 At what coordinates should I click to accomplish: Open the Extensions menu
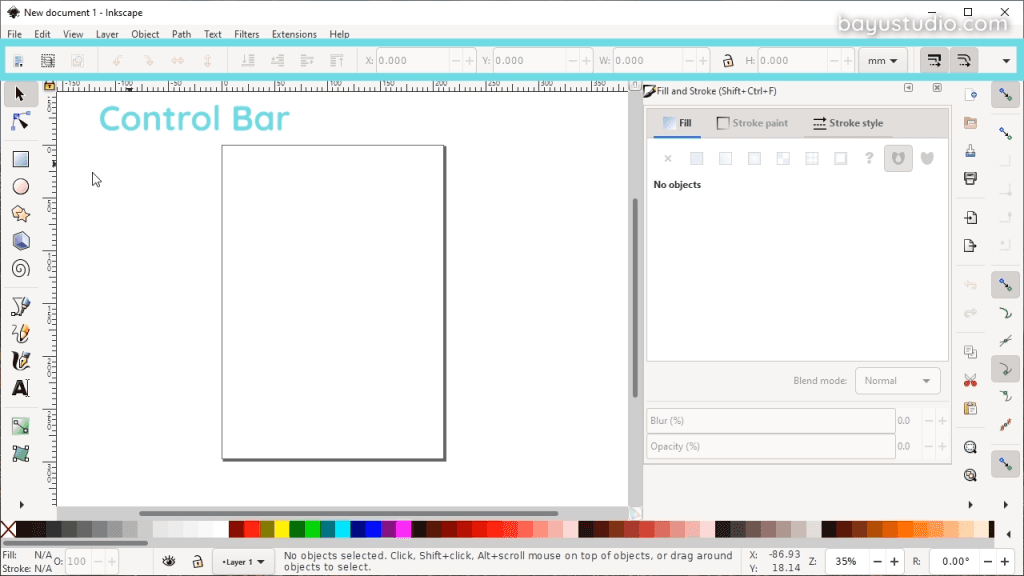294,34
